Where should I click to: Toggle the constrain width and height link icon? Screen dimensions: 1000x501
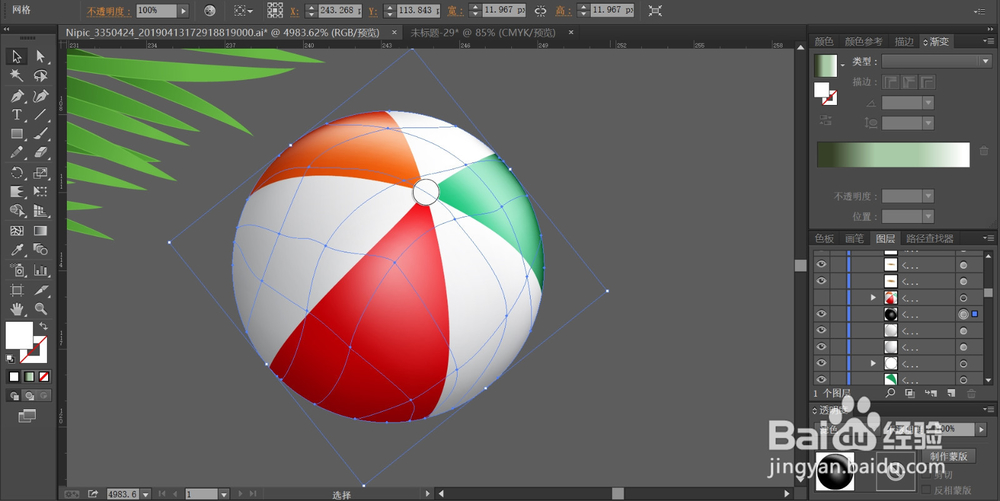coord(540,10)
